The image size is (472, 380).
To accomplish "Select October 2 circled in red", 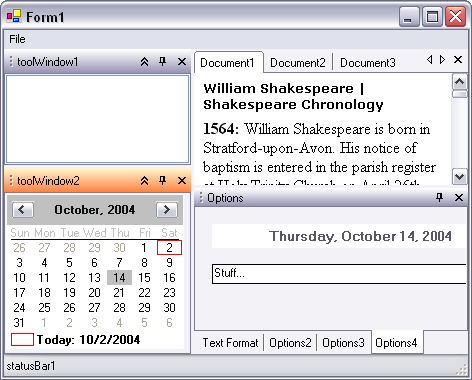I will (169, 248).
